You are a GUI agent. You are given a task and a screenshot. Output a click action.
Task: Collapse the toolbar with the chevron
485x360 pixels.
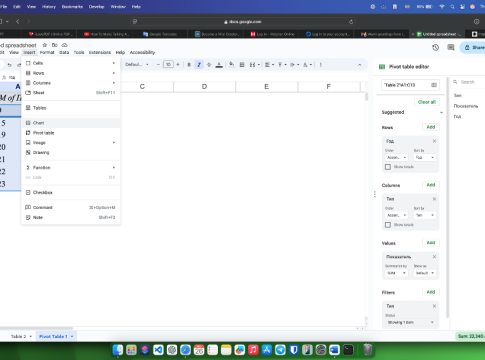pyautogui.click(x=360, y=65)
